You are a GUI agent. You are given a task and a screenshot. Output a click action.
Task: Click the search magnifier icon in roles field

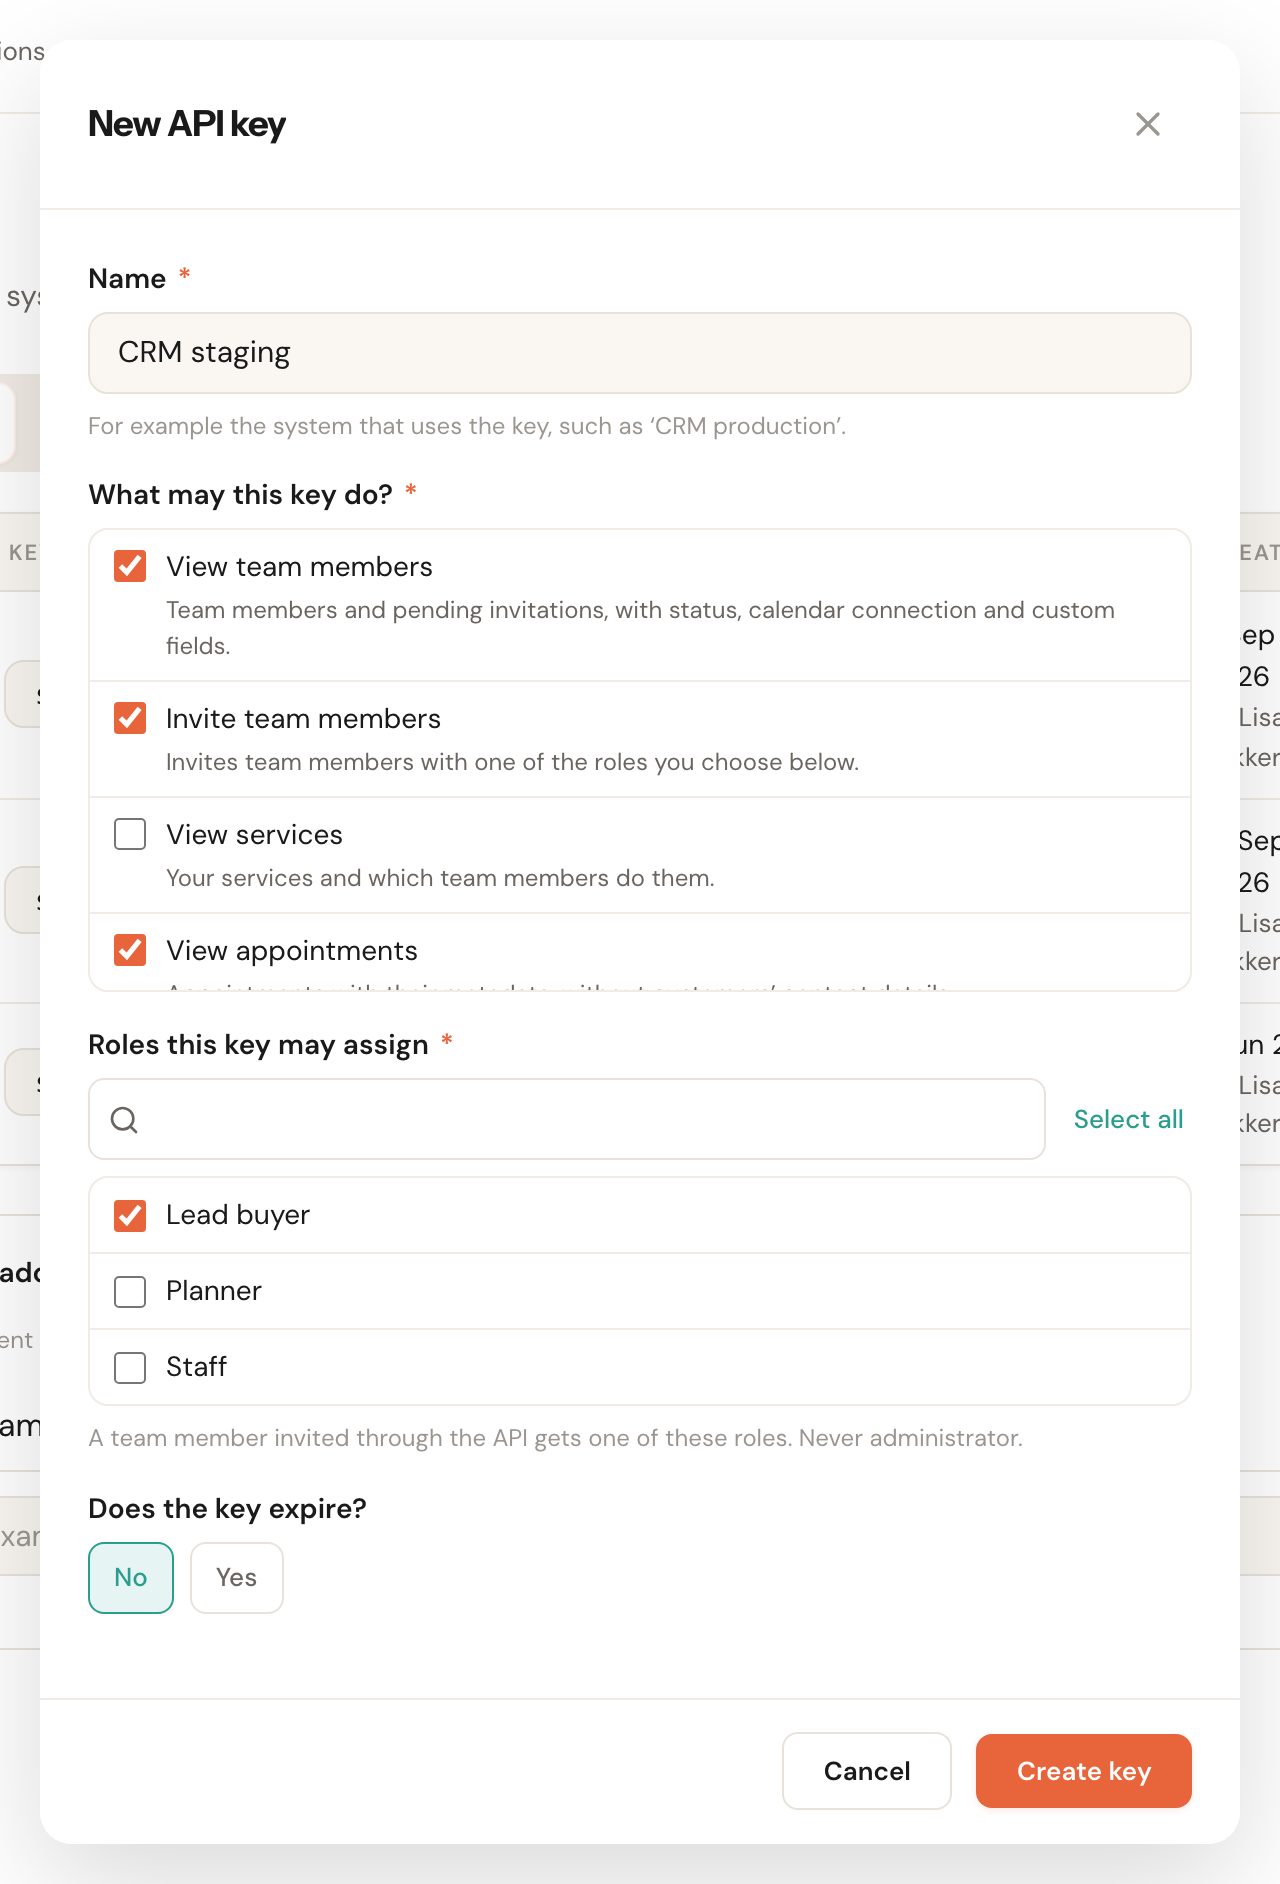[124, 1120]
